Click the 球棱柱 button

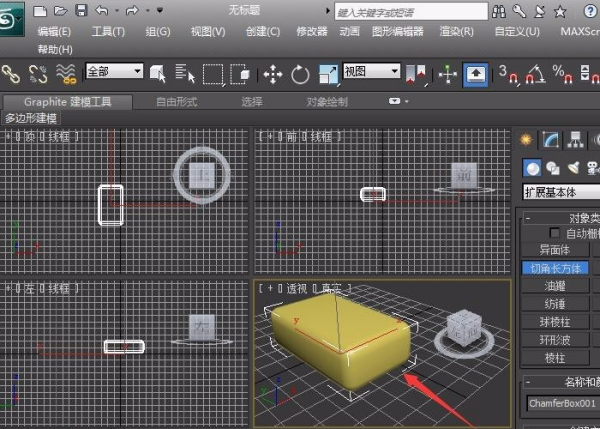pyautogui.click(x=555, y=322)
